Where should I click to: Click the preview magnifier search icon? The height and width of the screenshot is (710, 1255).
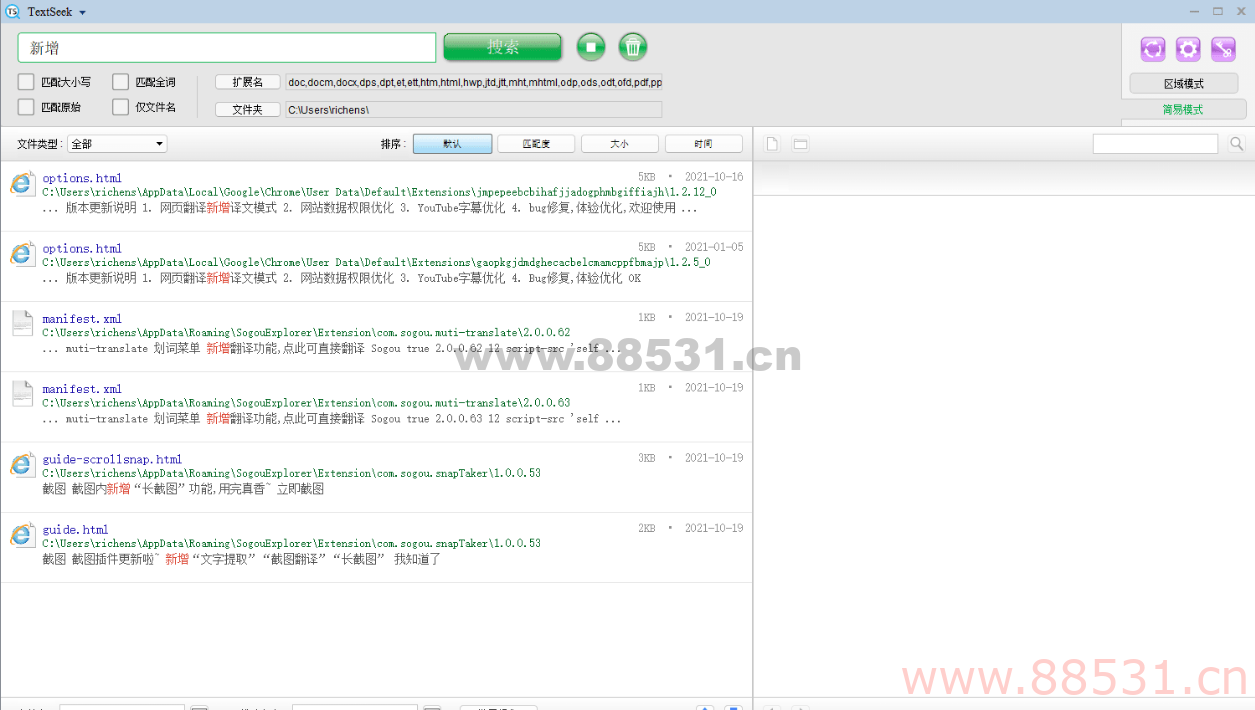1237,144
